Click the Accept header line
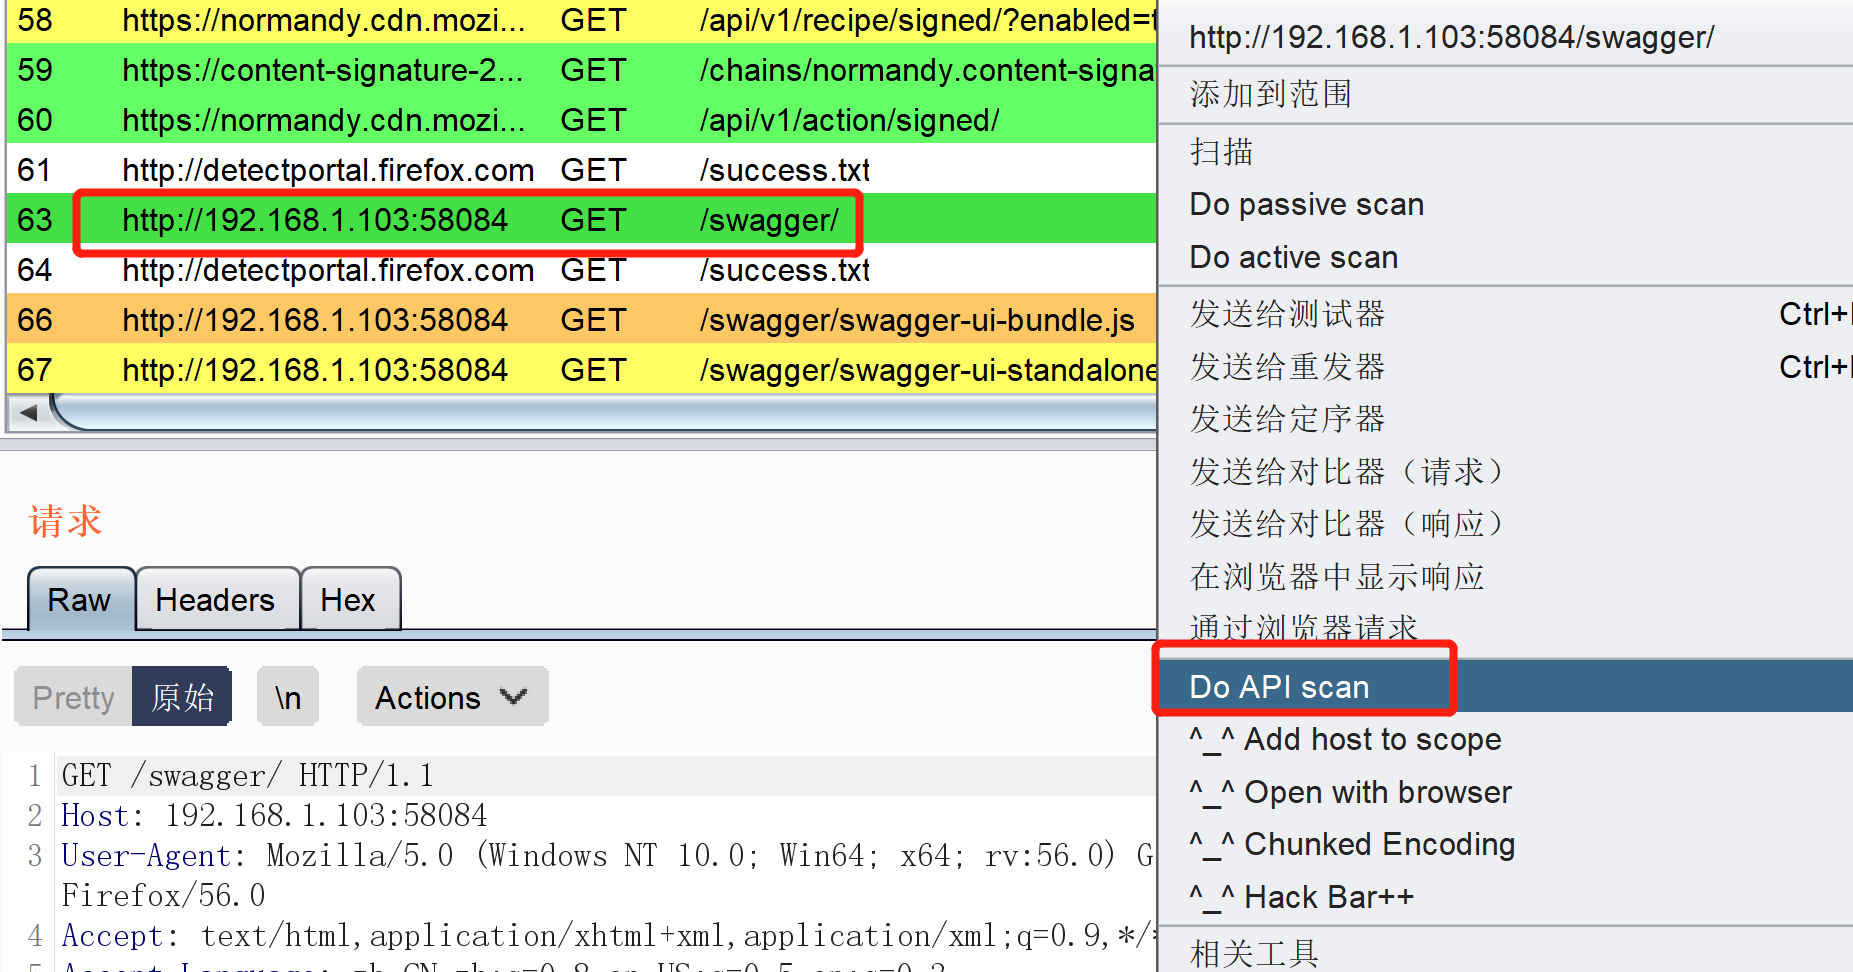 [x=606, y=936]
